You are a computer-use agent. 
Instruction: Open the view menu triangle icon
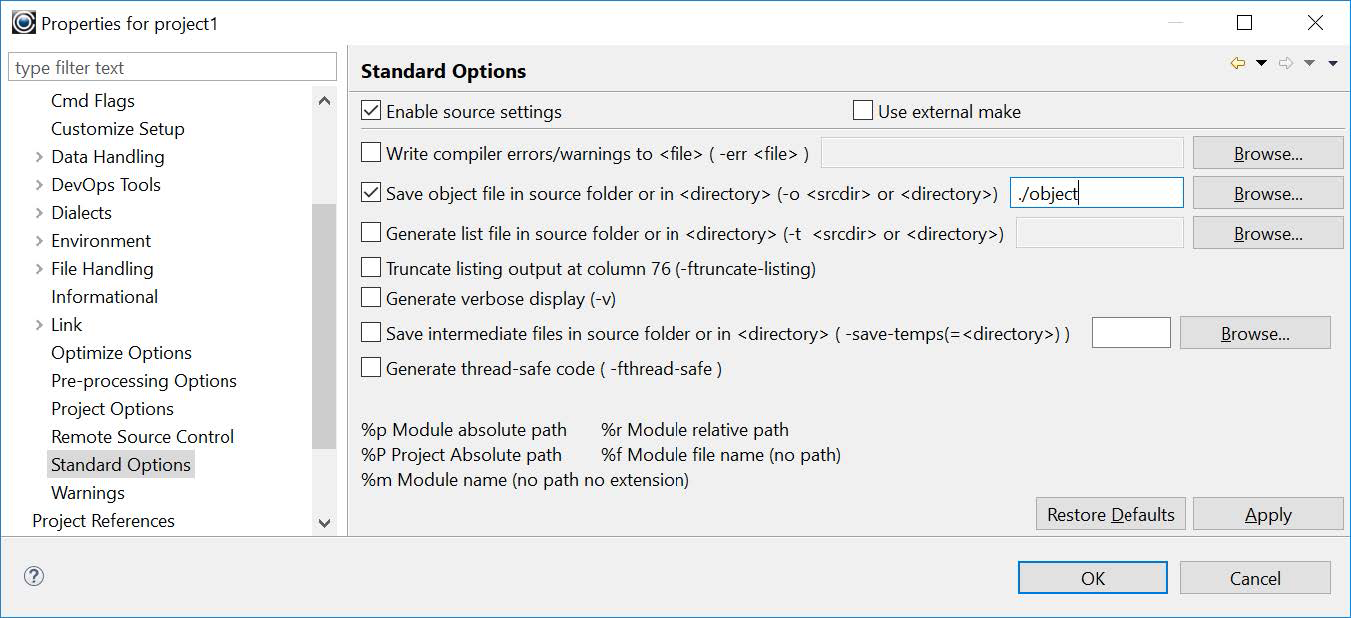1333,64
